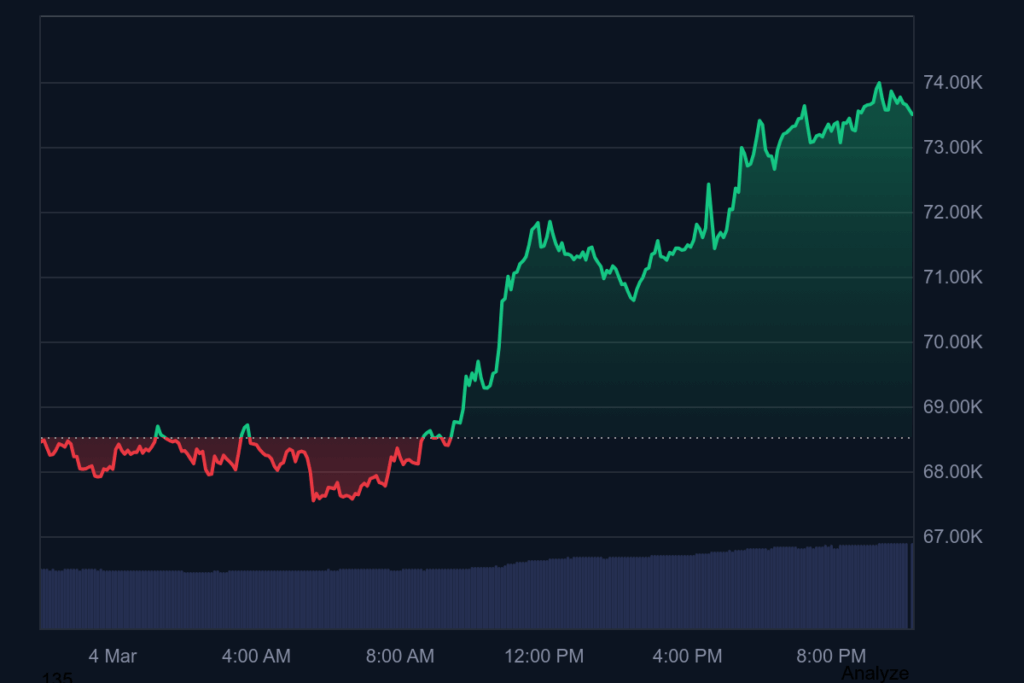Screen dimensions: 1024x683
Task: Select the 67.00K price axis label
Action: (952, 537)
